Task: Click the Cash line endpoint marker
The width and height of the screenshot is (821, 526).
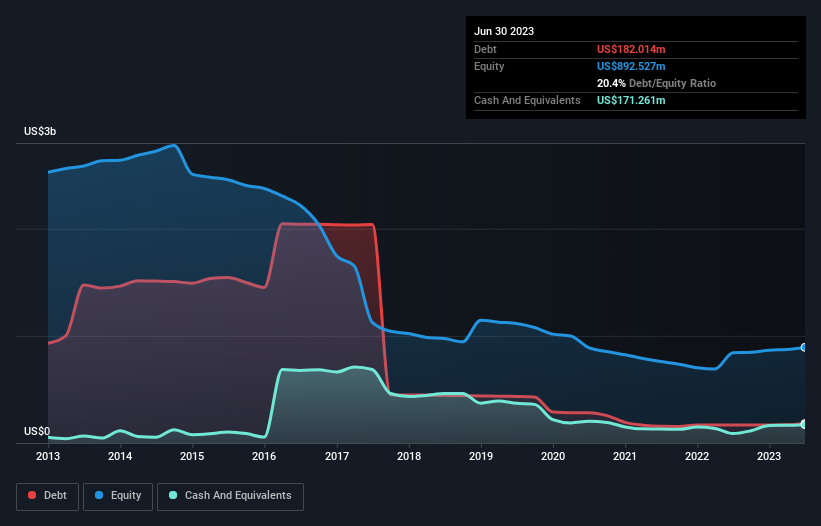Action: [804, 424]
